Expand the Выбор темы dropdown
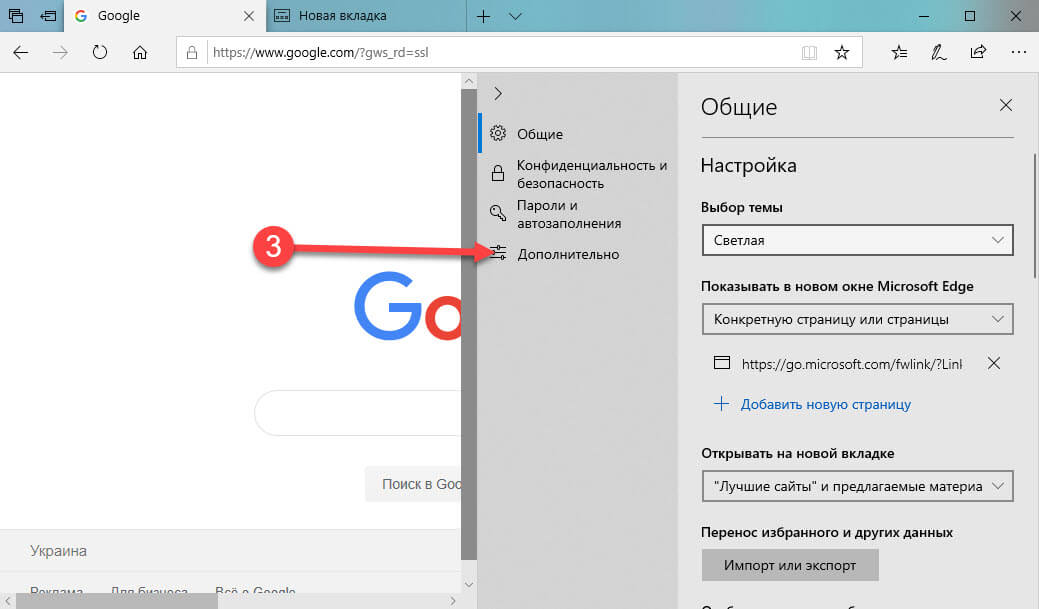 click(857, 240)
